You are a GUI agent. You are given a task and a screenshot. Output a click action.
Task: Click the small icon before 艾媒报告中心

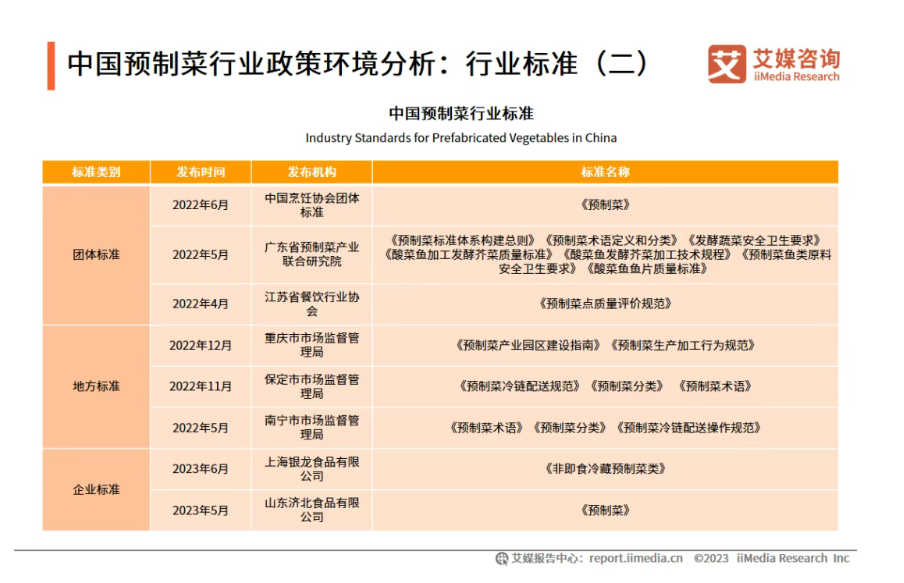pos(501,558)
